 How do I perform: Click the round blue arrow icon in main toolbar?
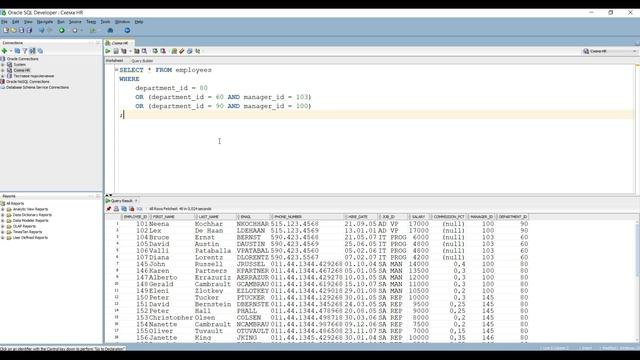(x=127, y=30)
